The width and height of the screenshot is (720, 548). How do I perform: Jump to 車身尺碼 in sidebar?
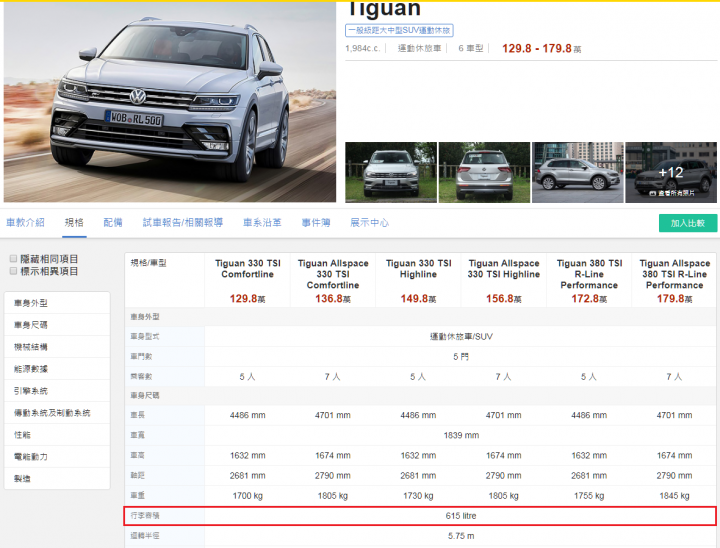(57, 325)
